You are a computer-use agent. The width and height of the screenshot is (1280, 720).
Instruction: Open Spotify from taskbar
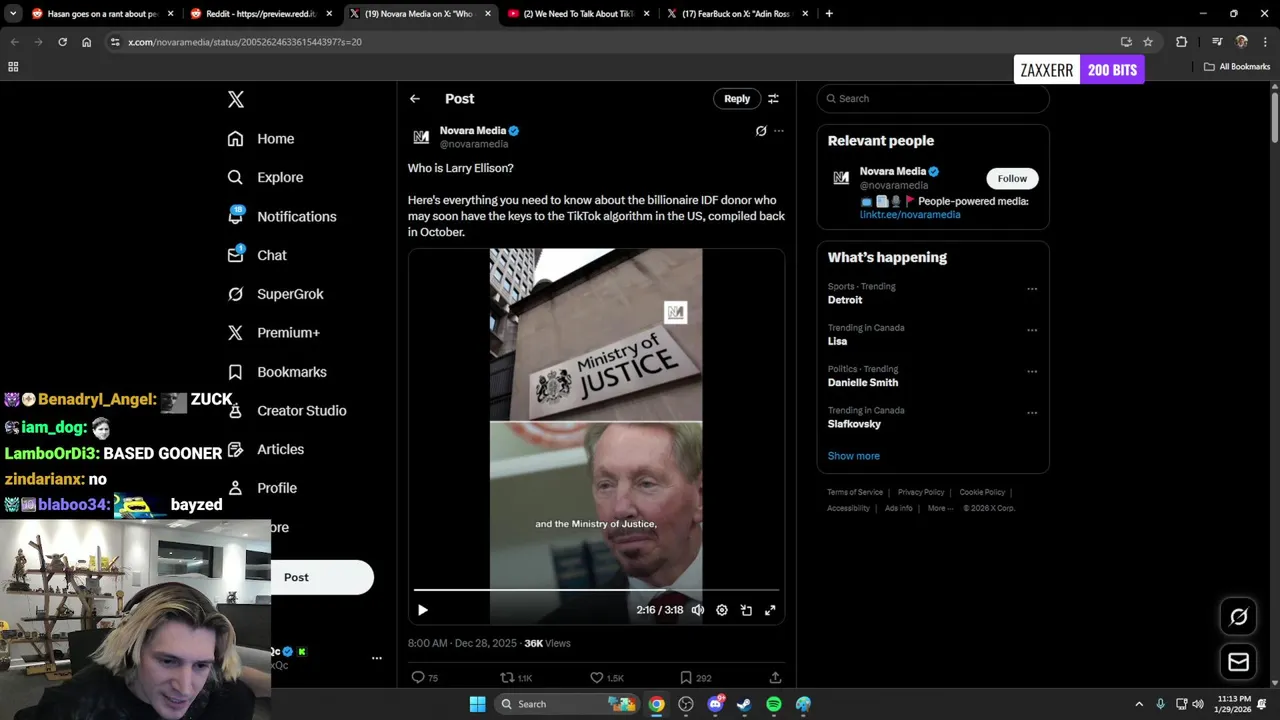[x=774, y=704]
